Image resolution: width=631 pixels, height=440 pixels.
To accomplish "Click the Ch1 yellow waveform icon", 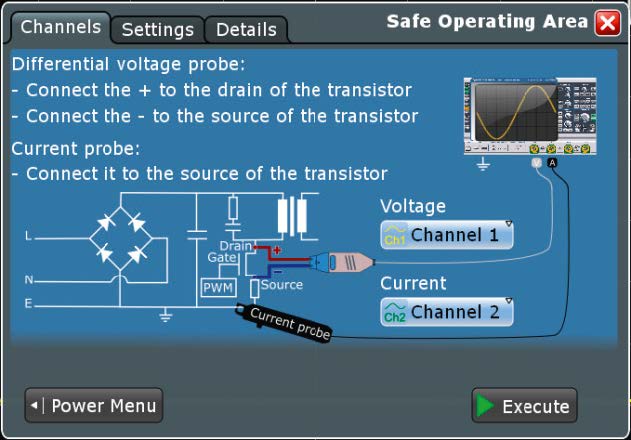I will pyautogui.click(x=394, y=235).
